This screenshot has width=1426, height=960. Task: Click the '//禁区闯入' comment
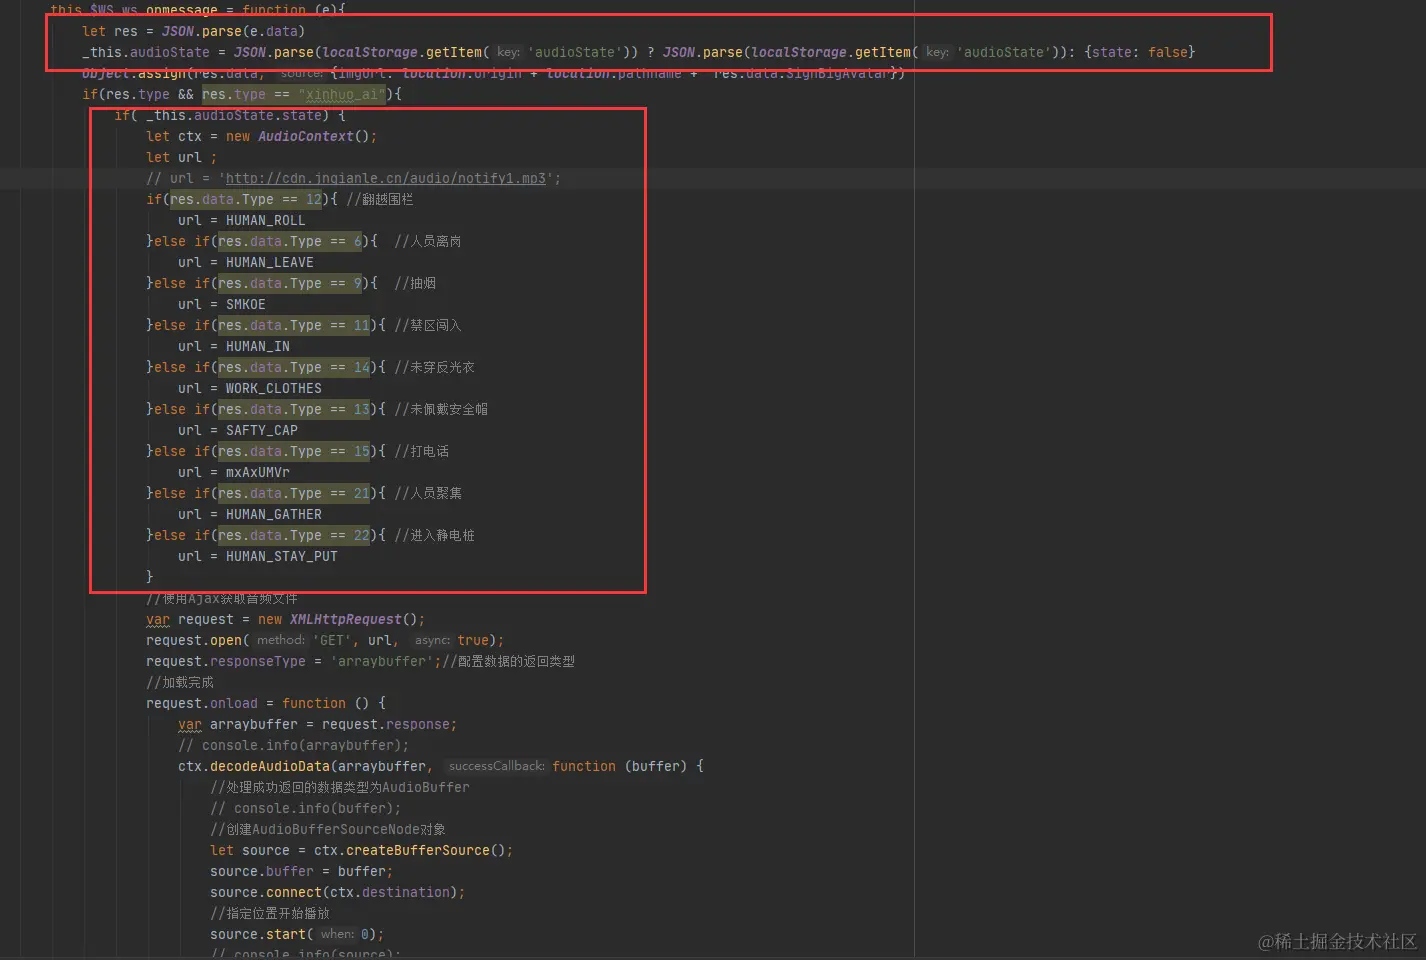tap(428, 325)
